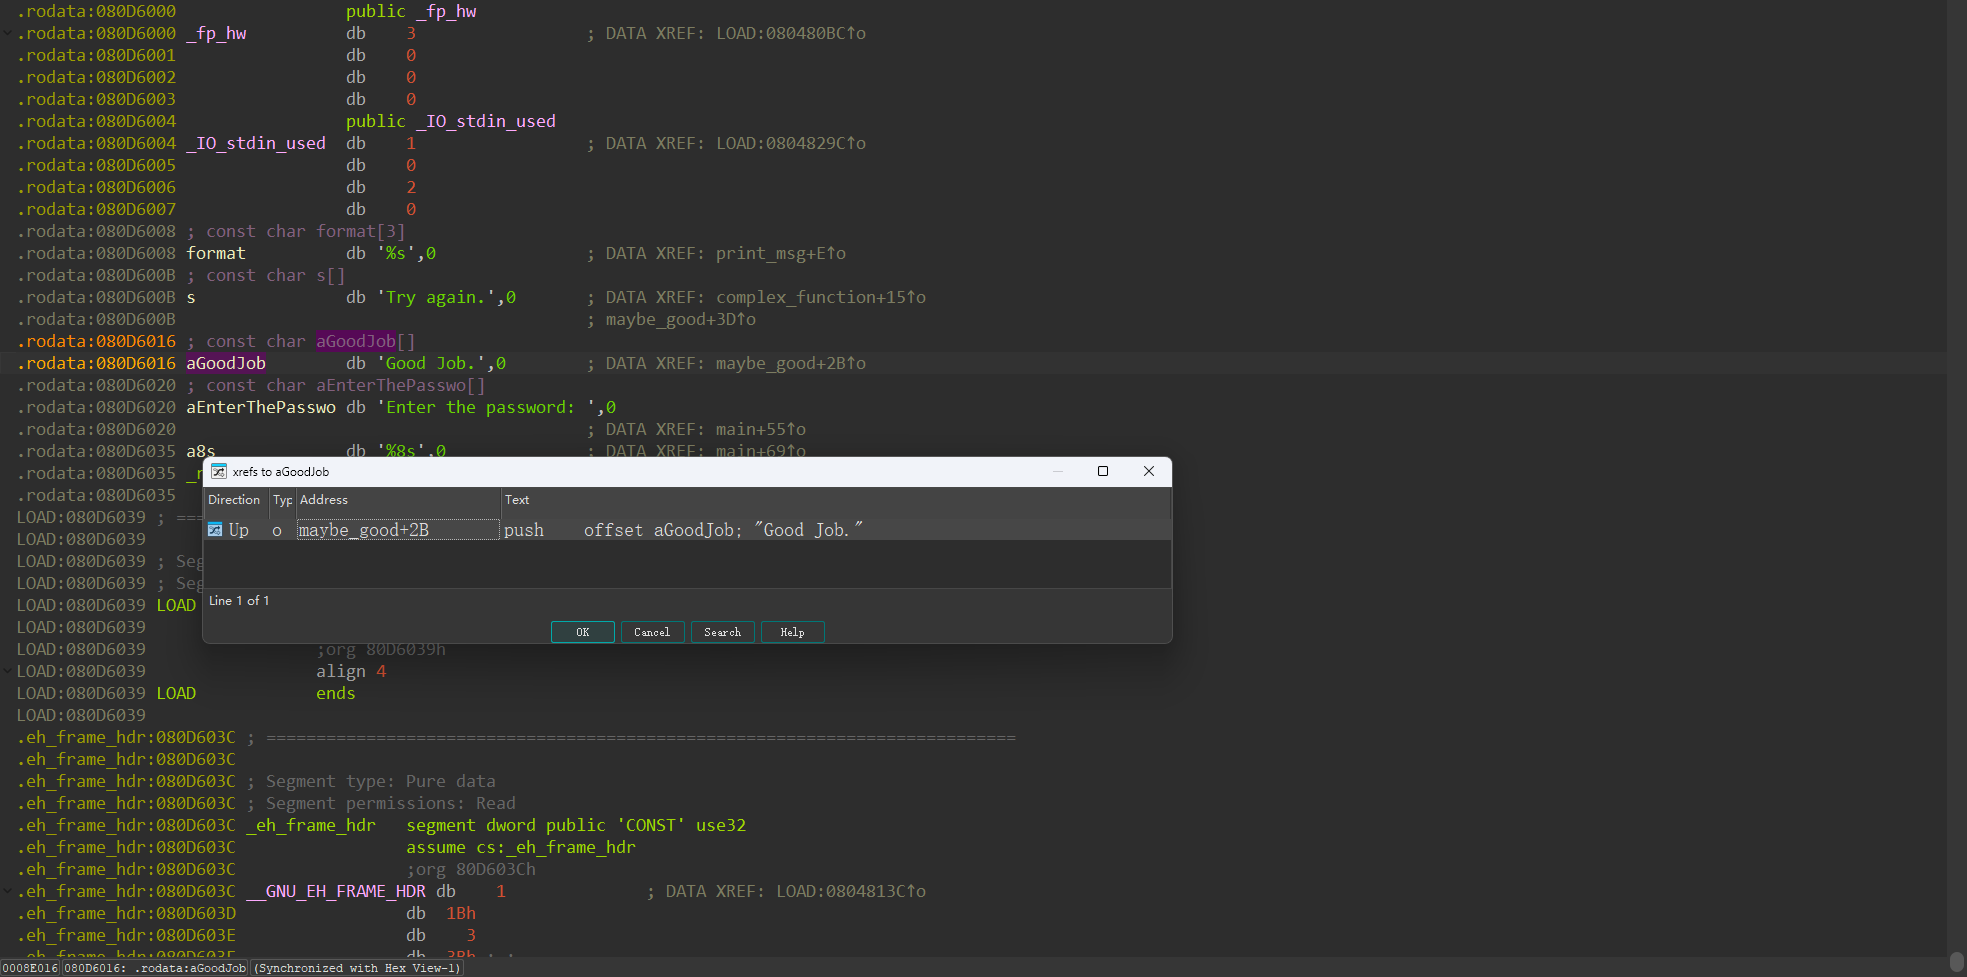Screen dimensions: 1967x977
Task: Collapse the fold arrow beside __GNU_EH_FRAME_HDR line
Action: (8, 891)
